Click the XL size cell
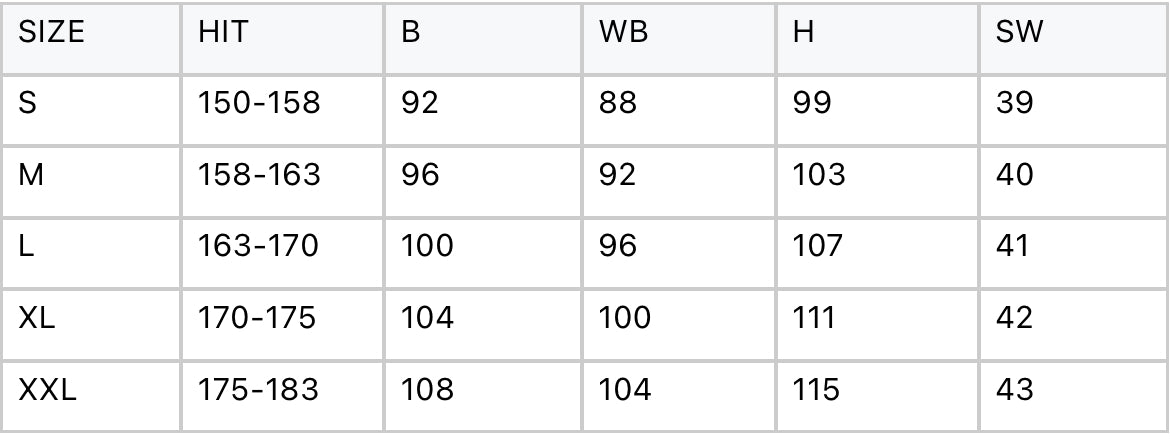This screenshot has width=1170, height=439. (x=37, y=318)
